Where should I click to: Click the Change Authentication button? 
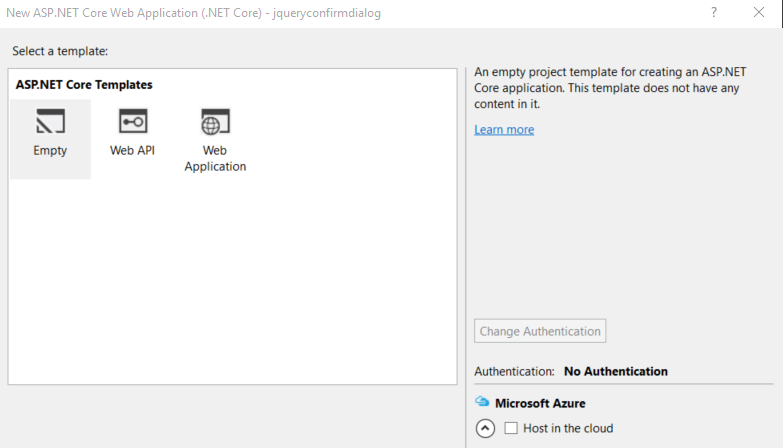point(540,331)
